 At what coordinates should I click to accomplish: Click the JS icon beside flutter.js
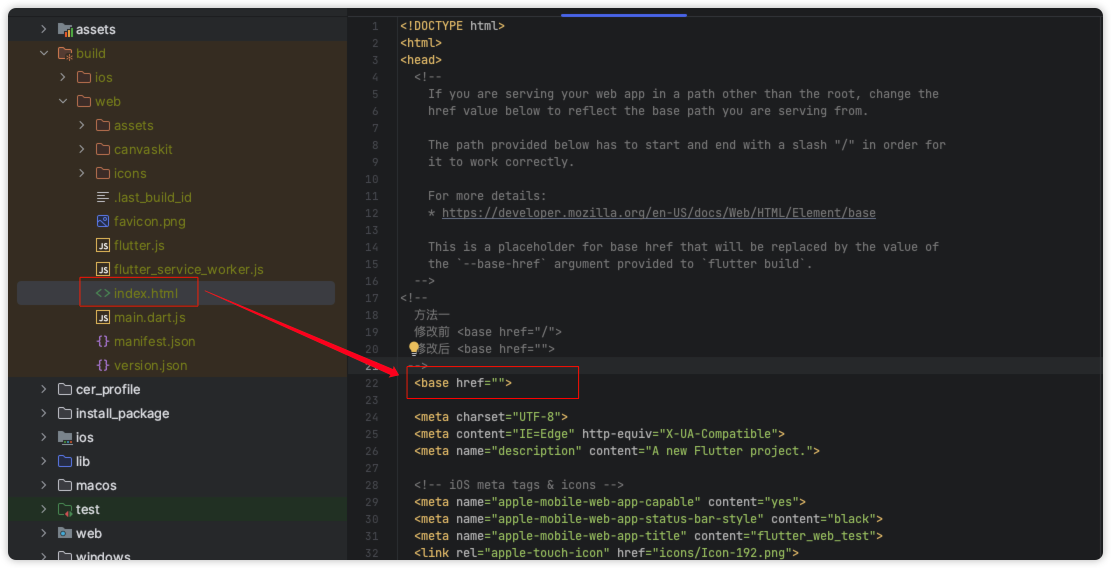tap(103, 245)
